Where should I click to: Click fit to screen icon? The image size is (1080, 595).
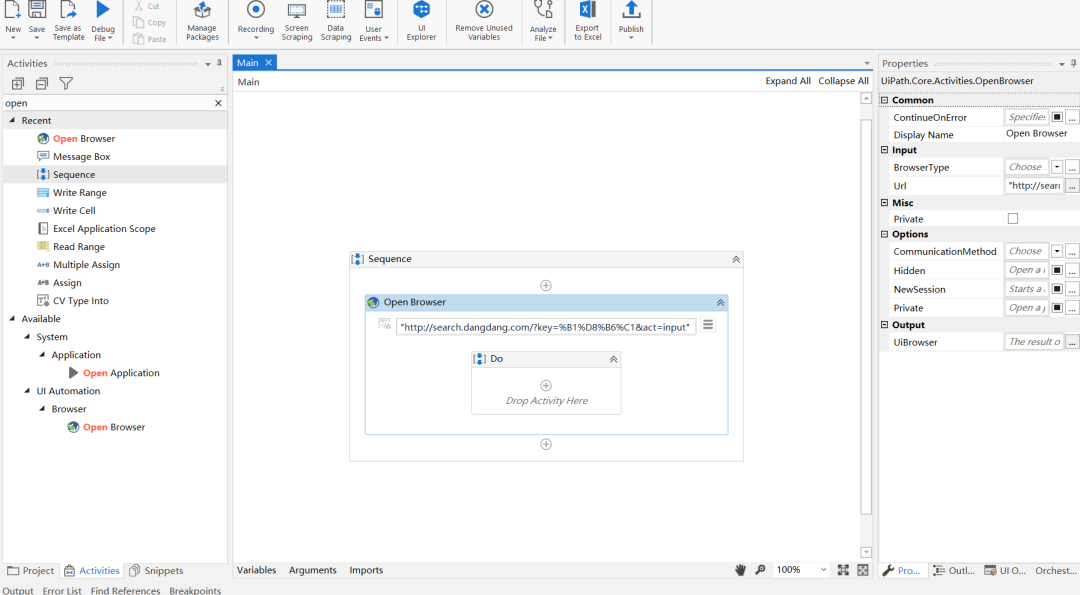tap(843, 570)
